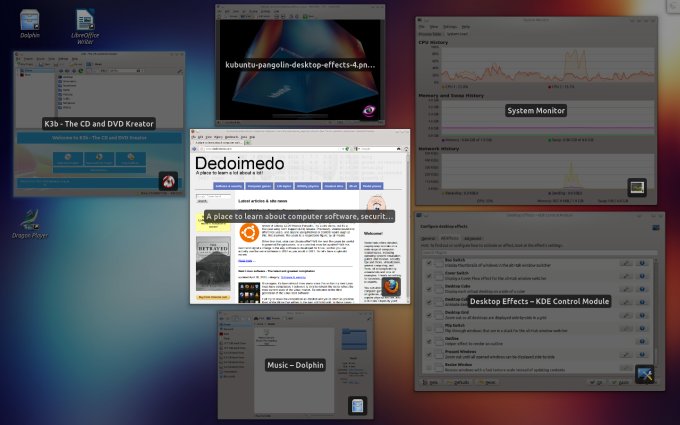
Task: Click the Firefox back arrow button
Action: (194, 149)
